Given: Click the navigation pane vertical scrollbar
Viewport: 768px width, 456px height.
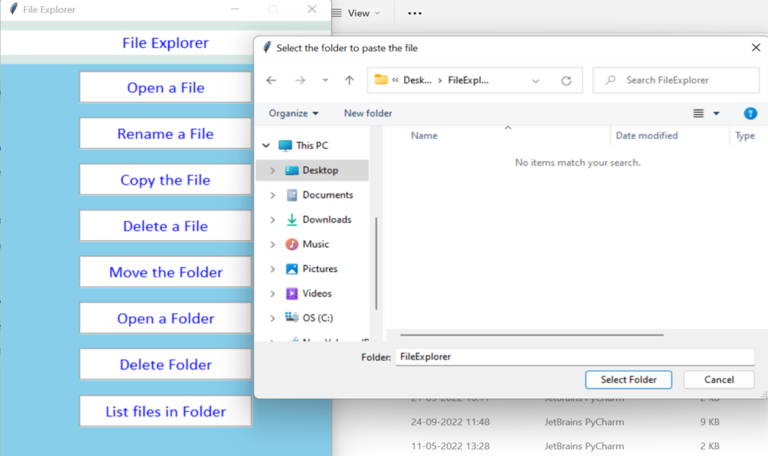Looking at the screenshot, I should 376,264.
